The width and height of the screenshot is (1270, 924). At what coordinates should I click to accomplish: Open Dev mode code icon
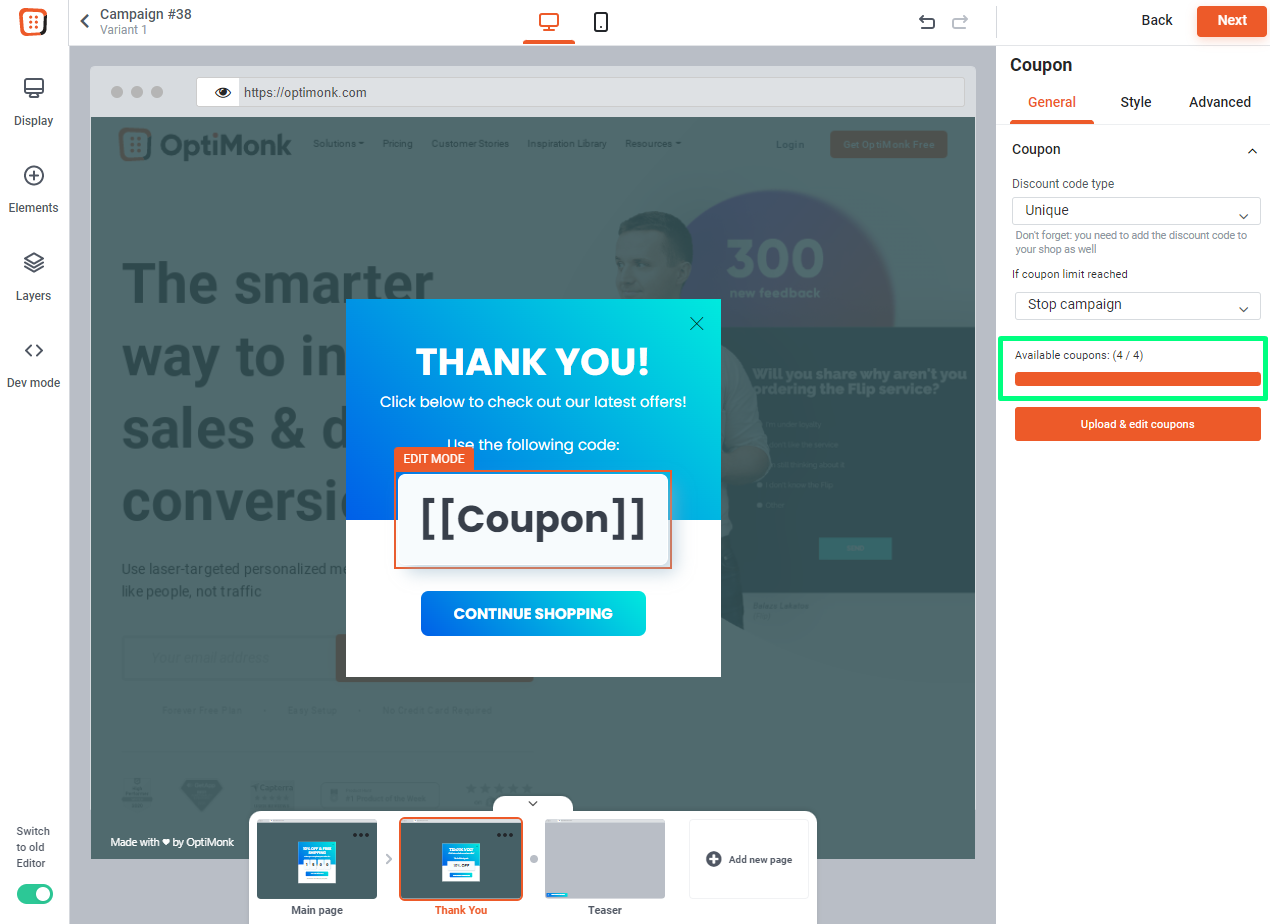point(34,351)
